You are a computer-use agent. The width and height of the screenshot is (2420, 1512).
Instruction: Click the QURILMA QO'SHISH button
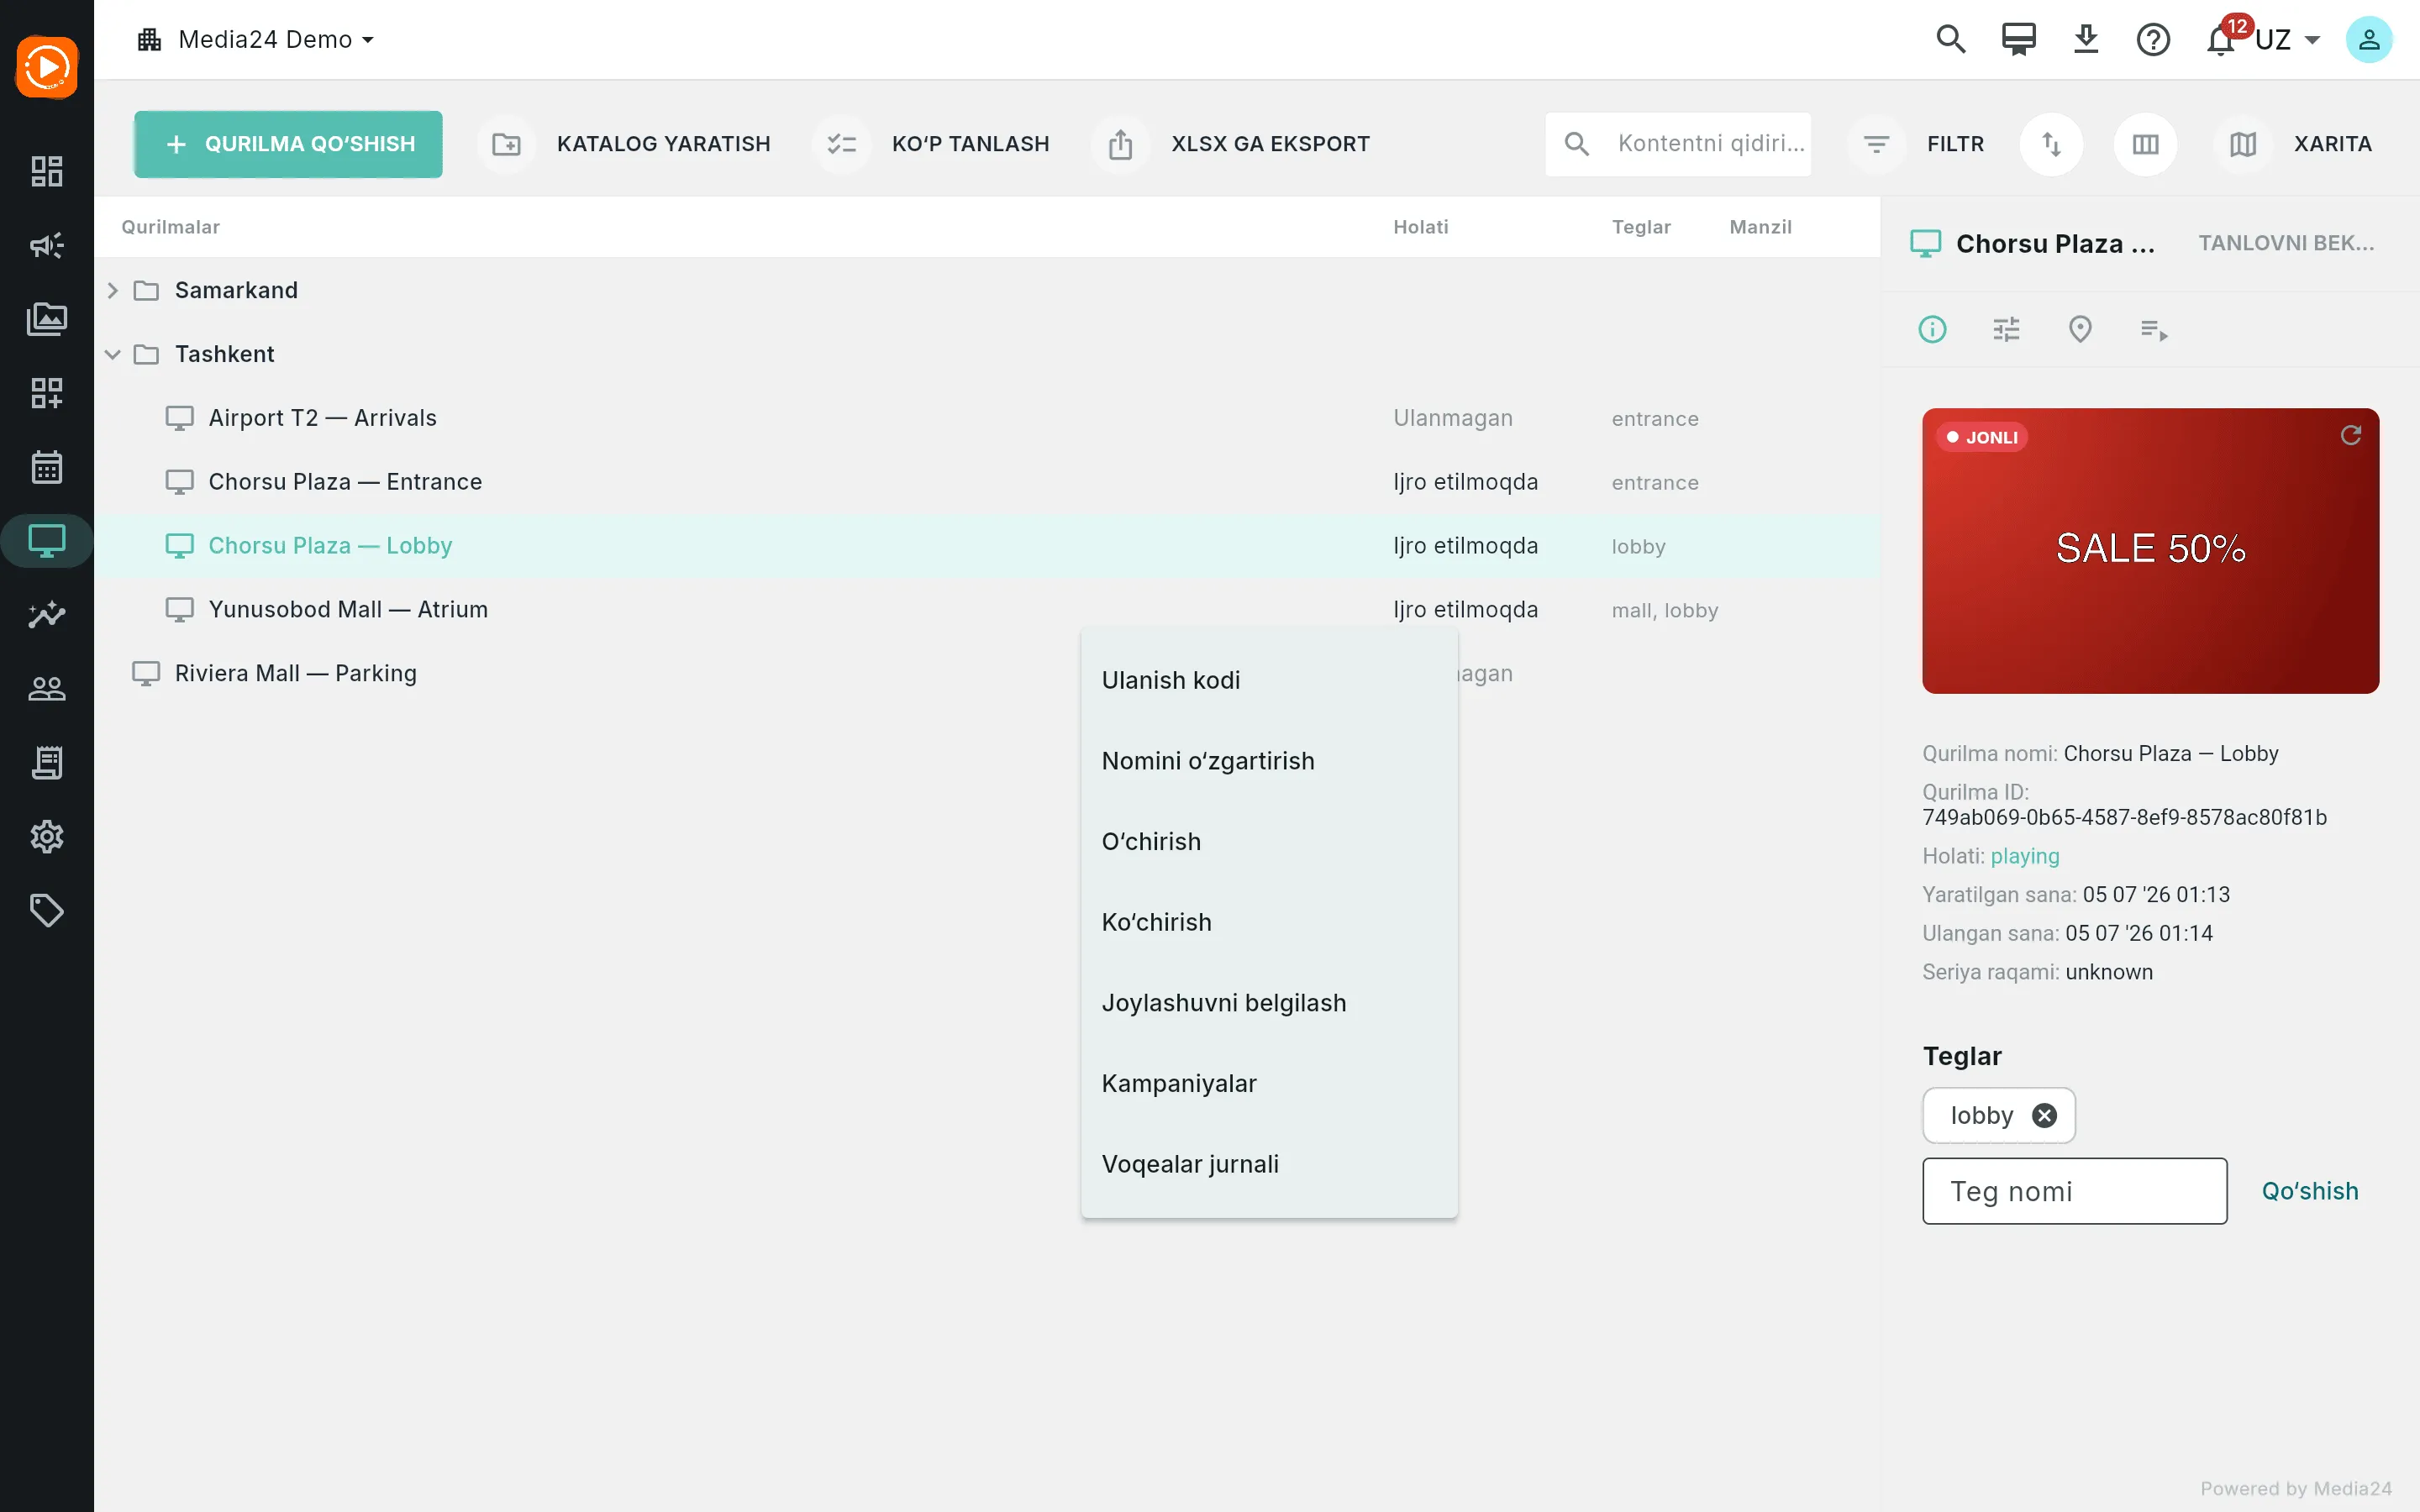pos(288,144)
